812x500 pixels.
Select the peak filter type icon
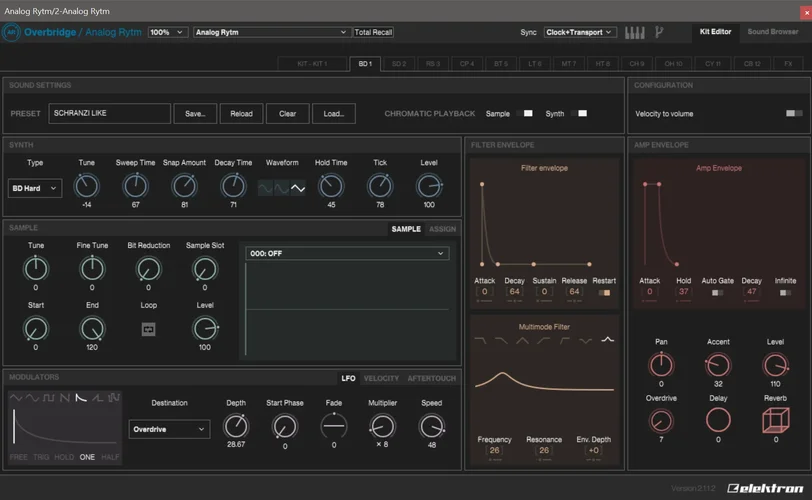pyautogui.click(x=606, y=341)
